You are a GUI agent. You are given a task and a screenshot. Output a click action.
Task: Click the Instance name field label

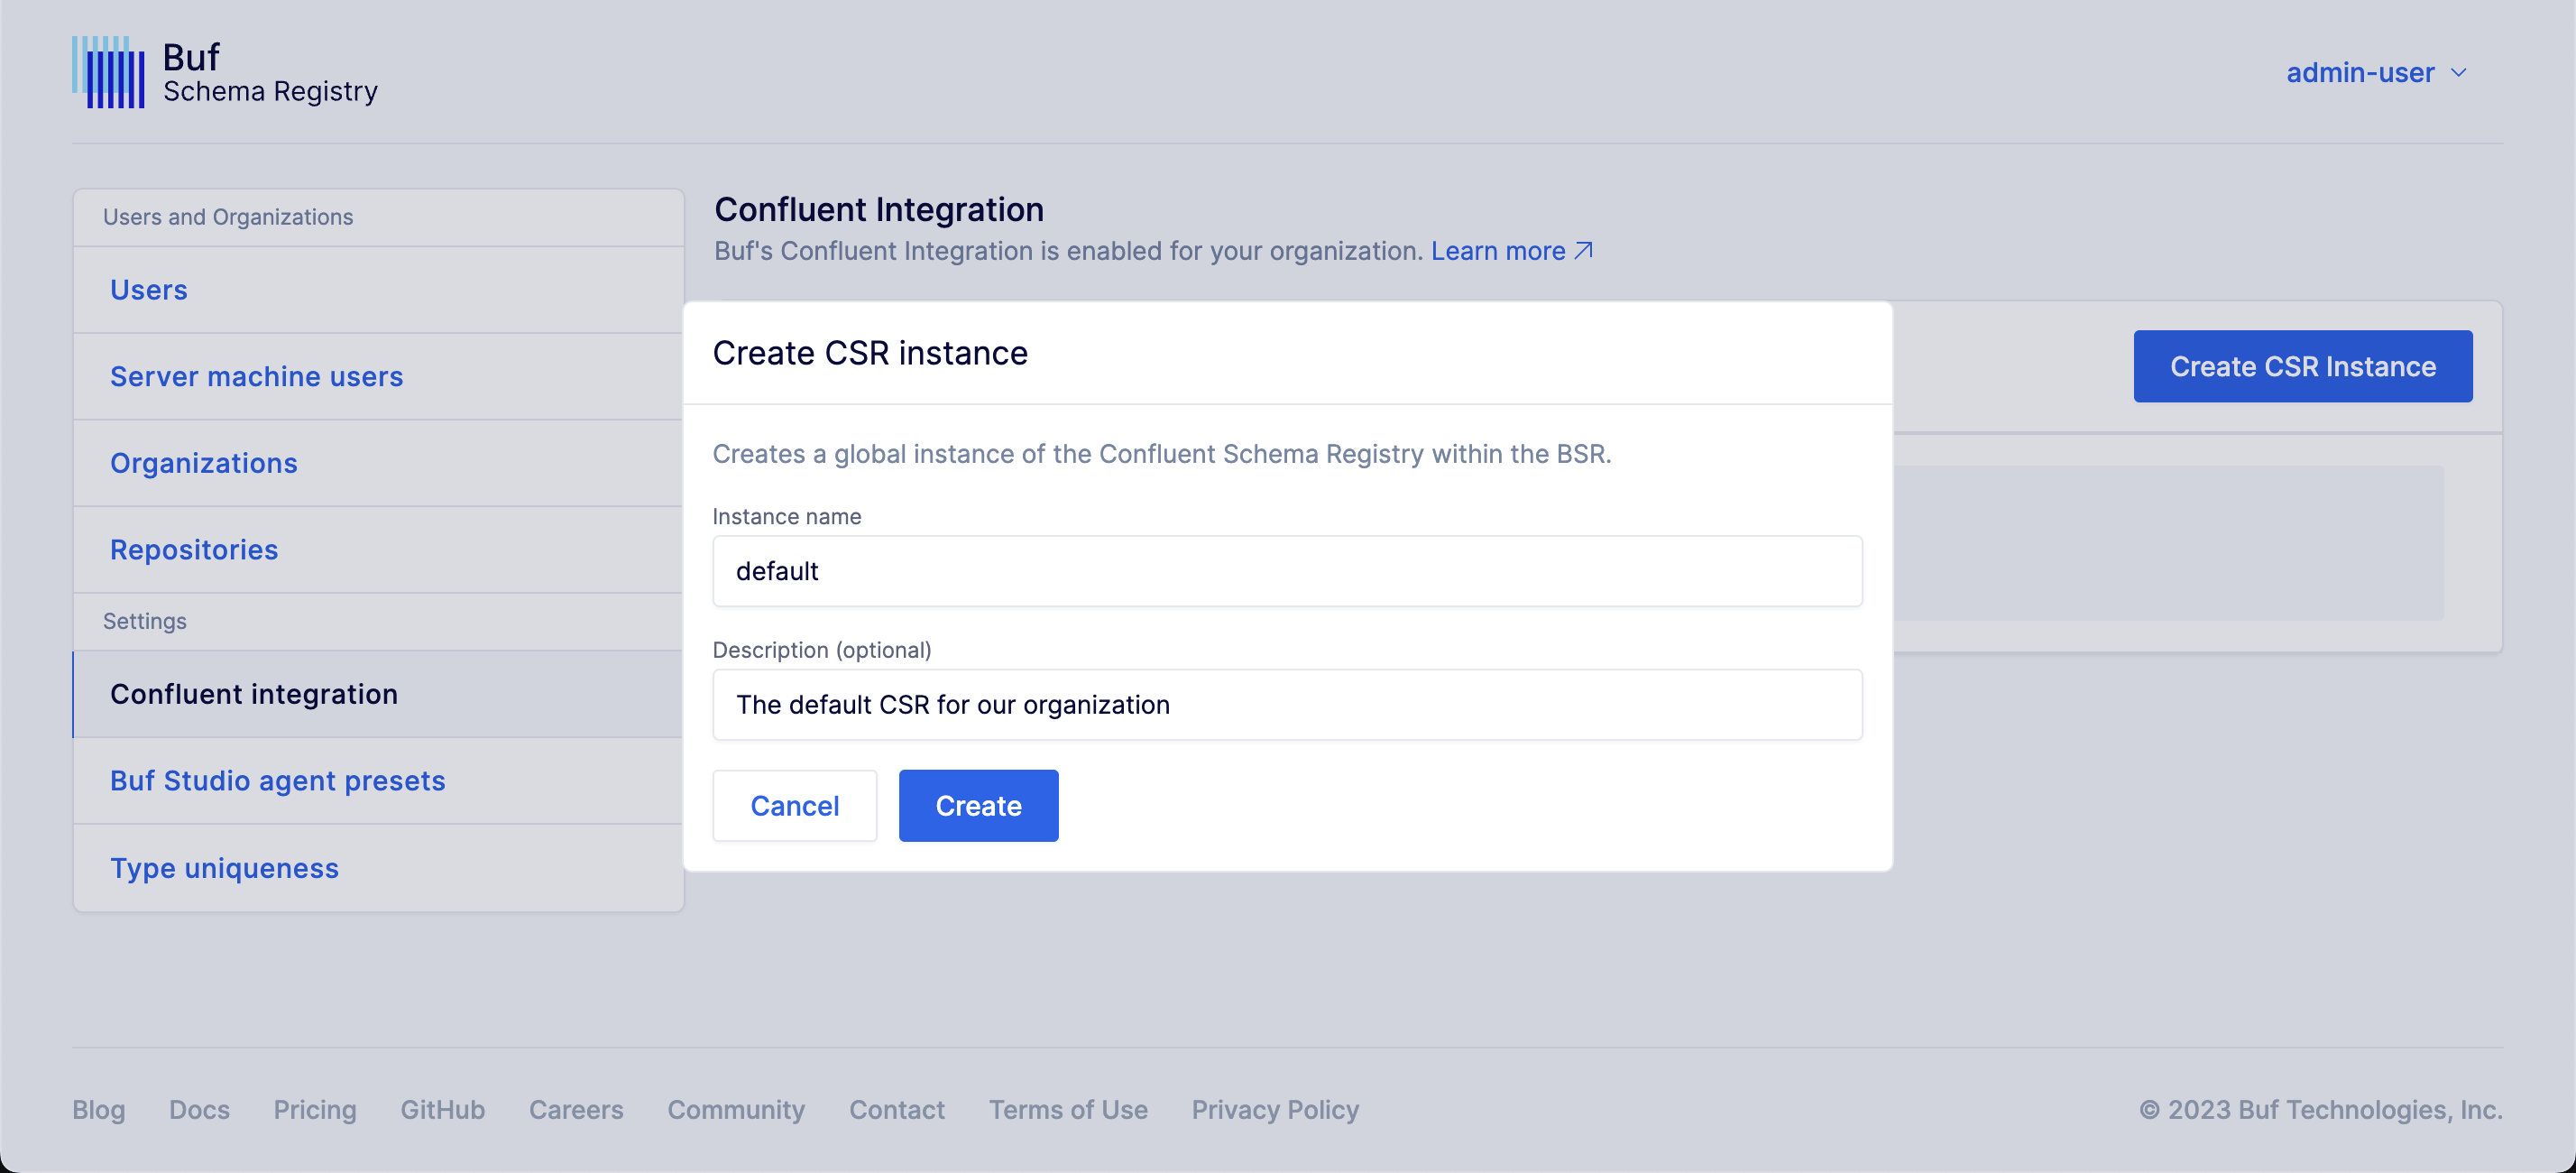(786, 516)
